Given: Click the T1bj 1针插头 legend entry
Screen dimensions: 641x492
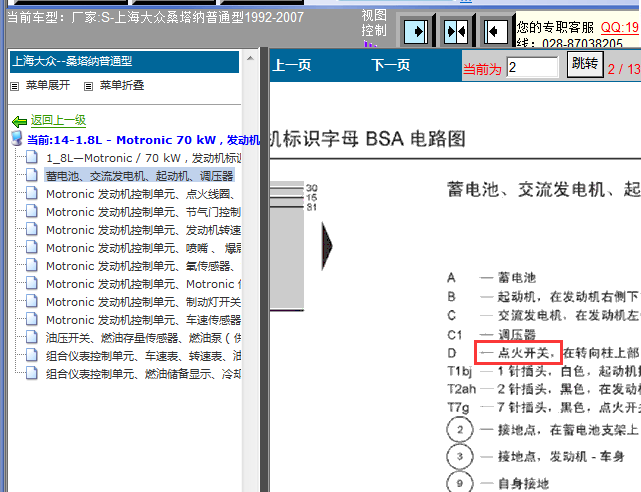Looking at the screenshot, I should point(543,371).
